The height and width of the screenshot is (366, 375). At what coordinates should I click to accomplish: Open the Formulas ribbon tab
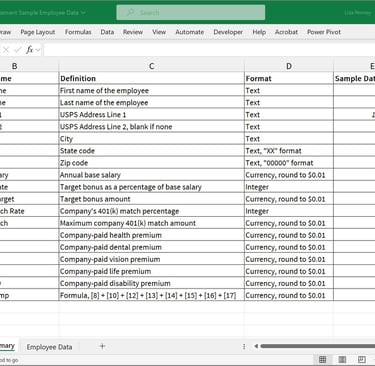coord(78,32)
